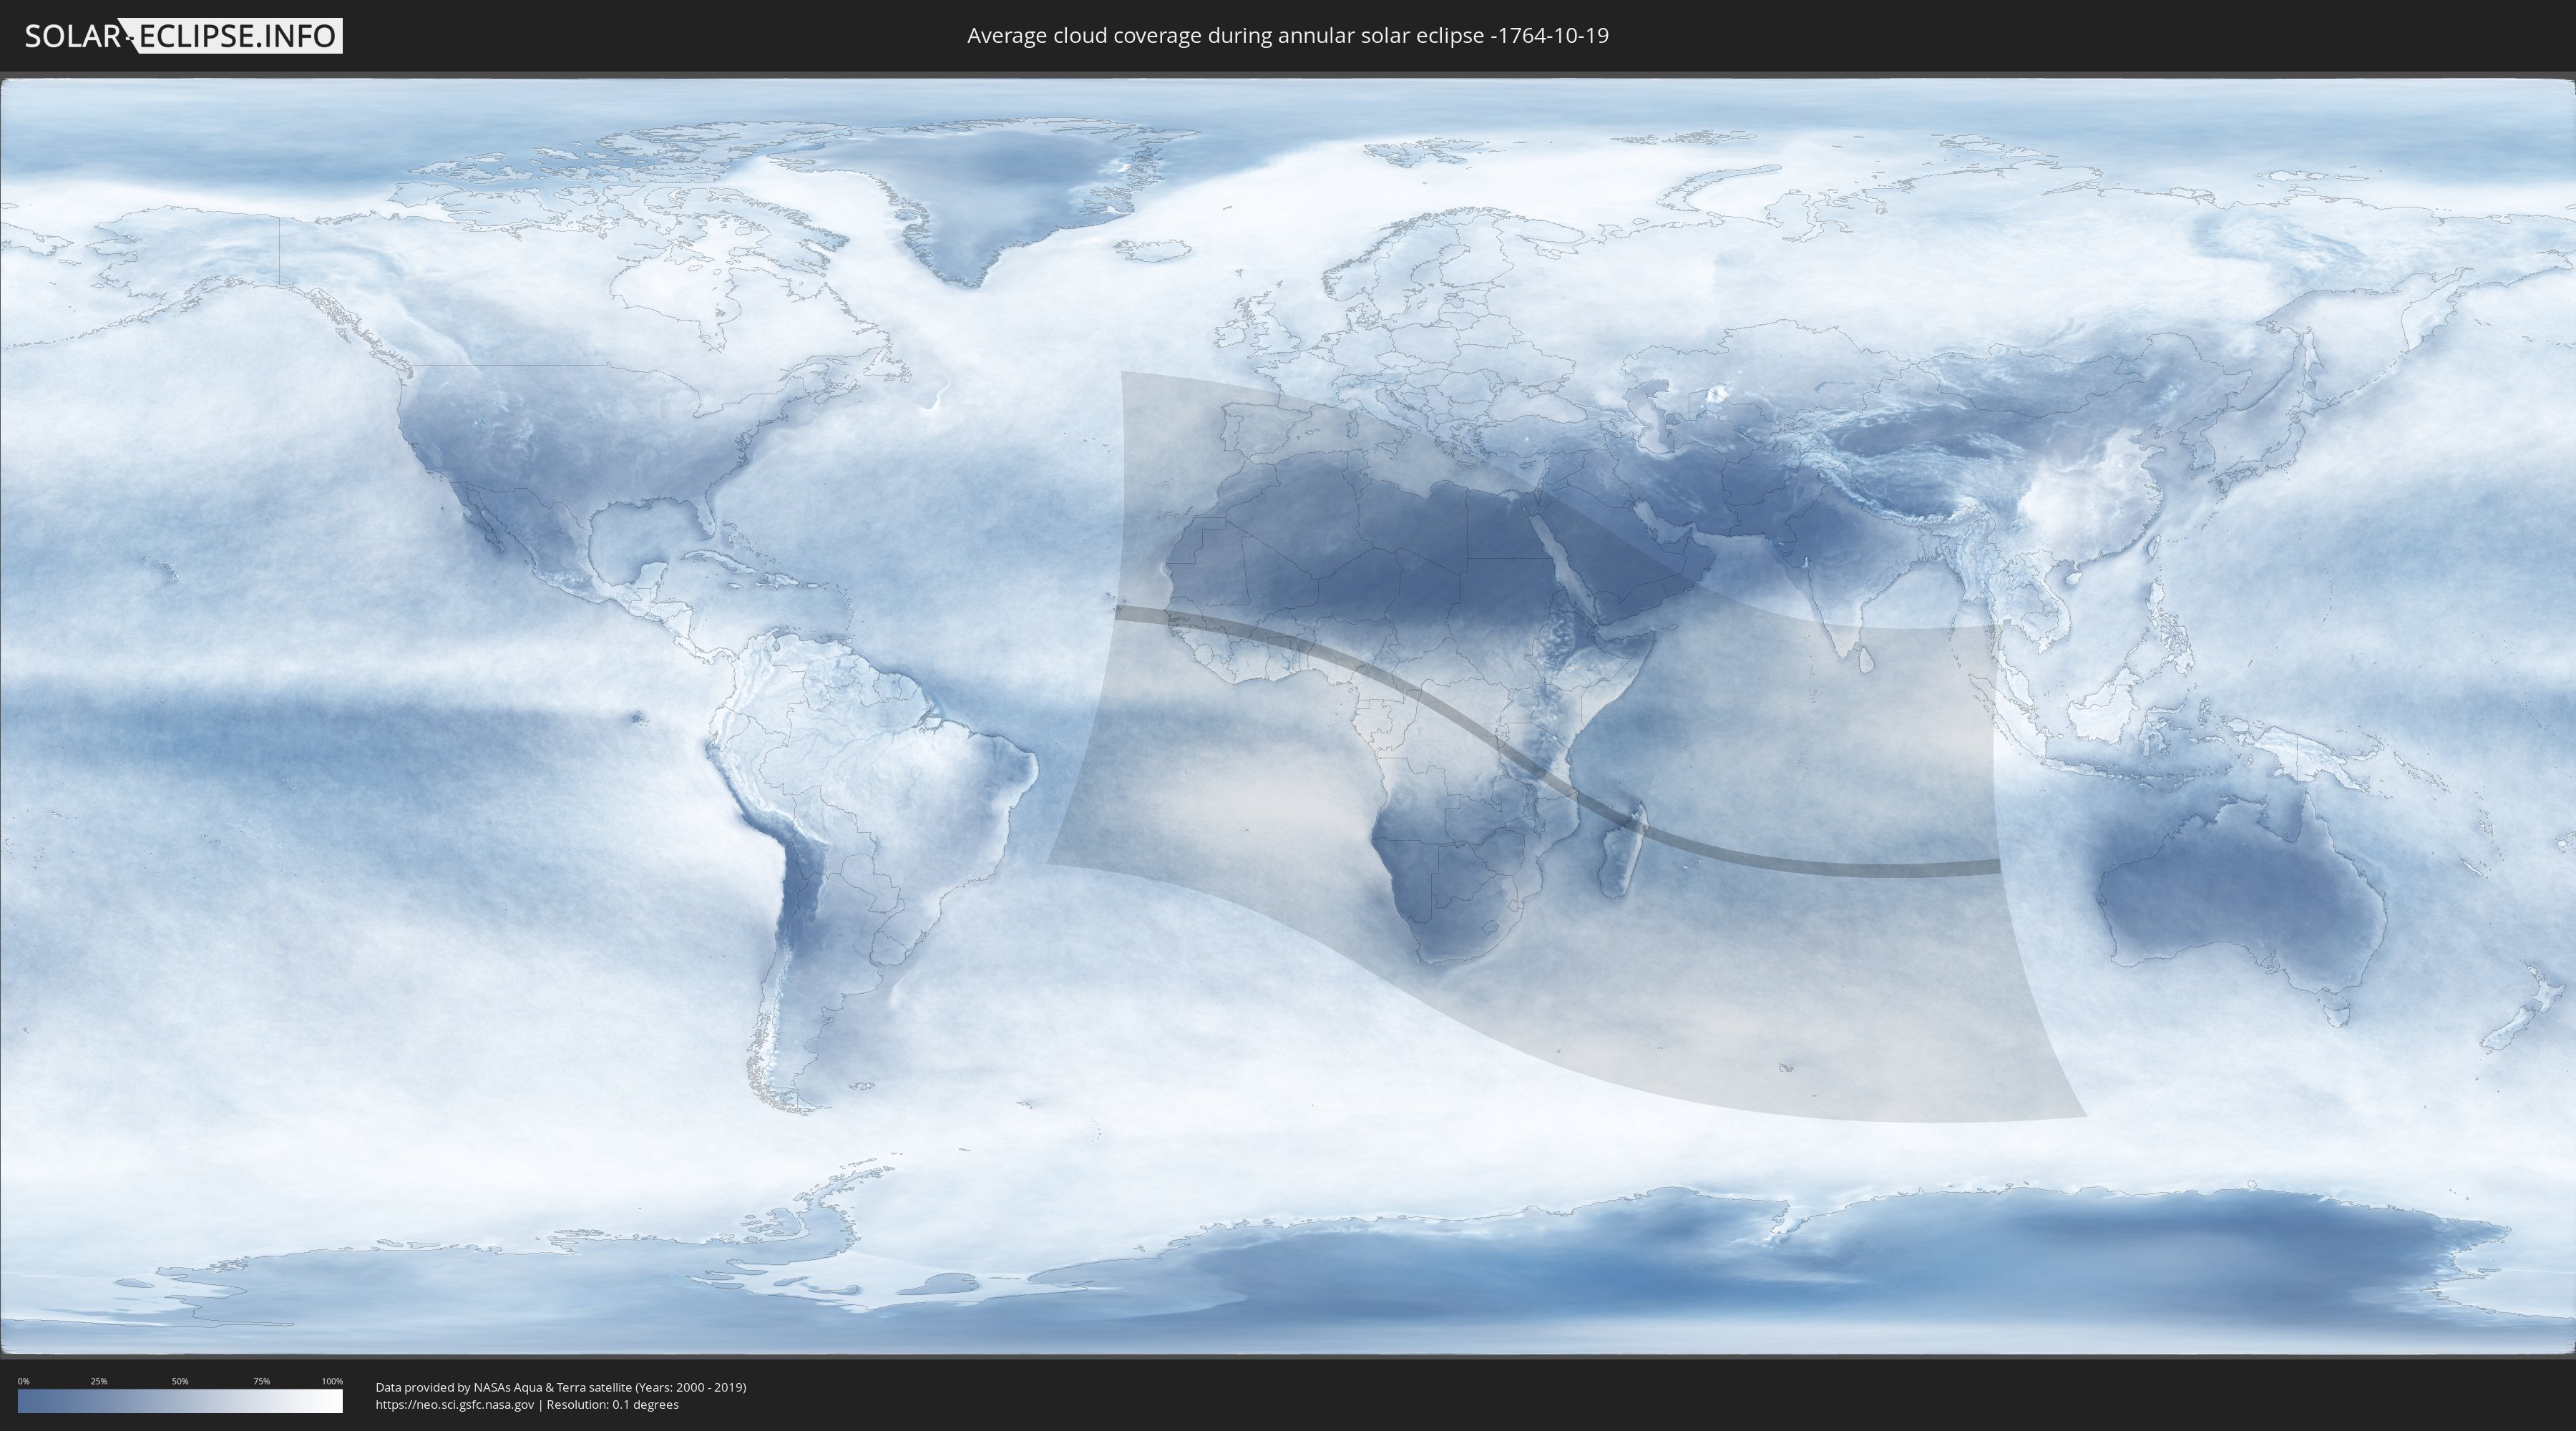
Task: Click the '75%' legend label
Action: point(261,1381)
